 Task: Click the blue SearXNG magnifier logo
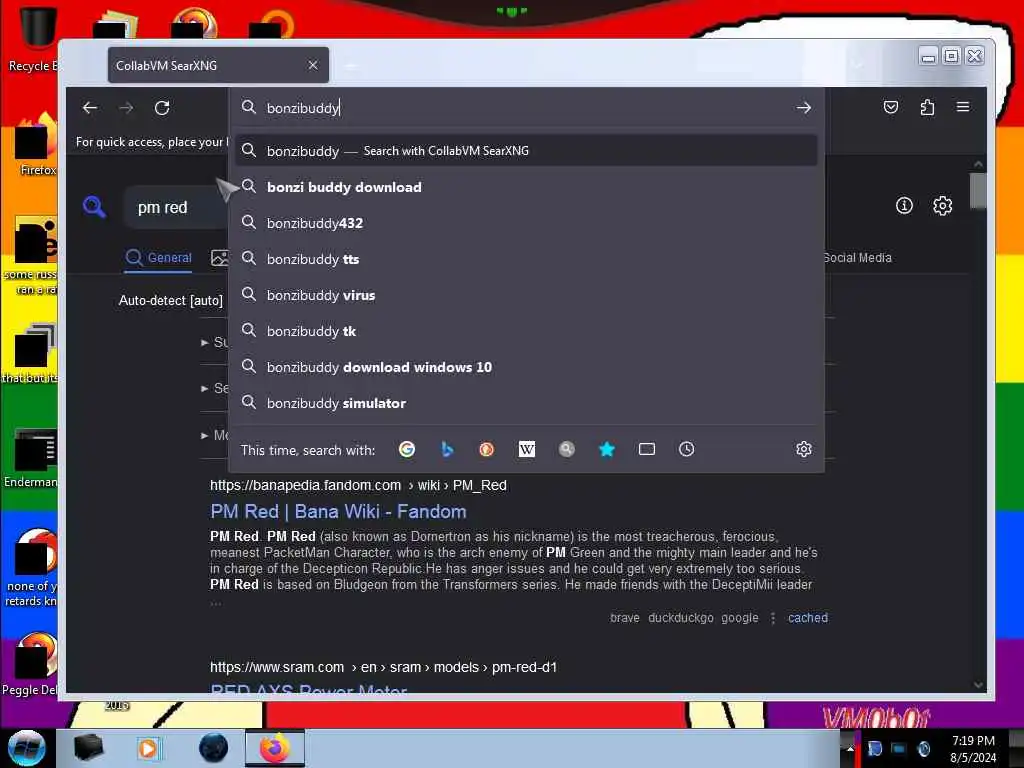tap(94, 207)
